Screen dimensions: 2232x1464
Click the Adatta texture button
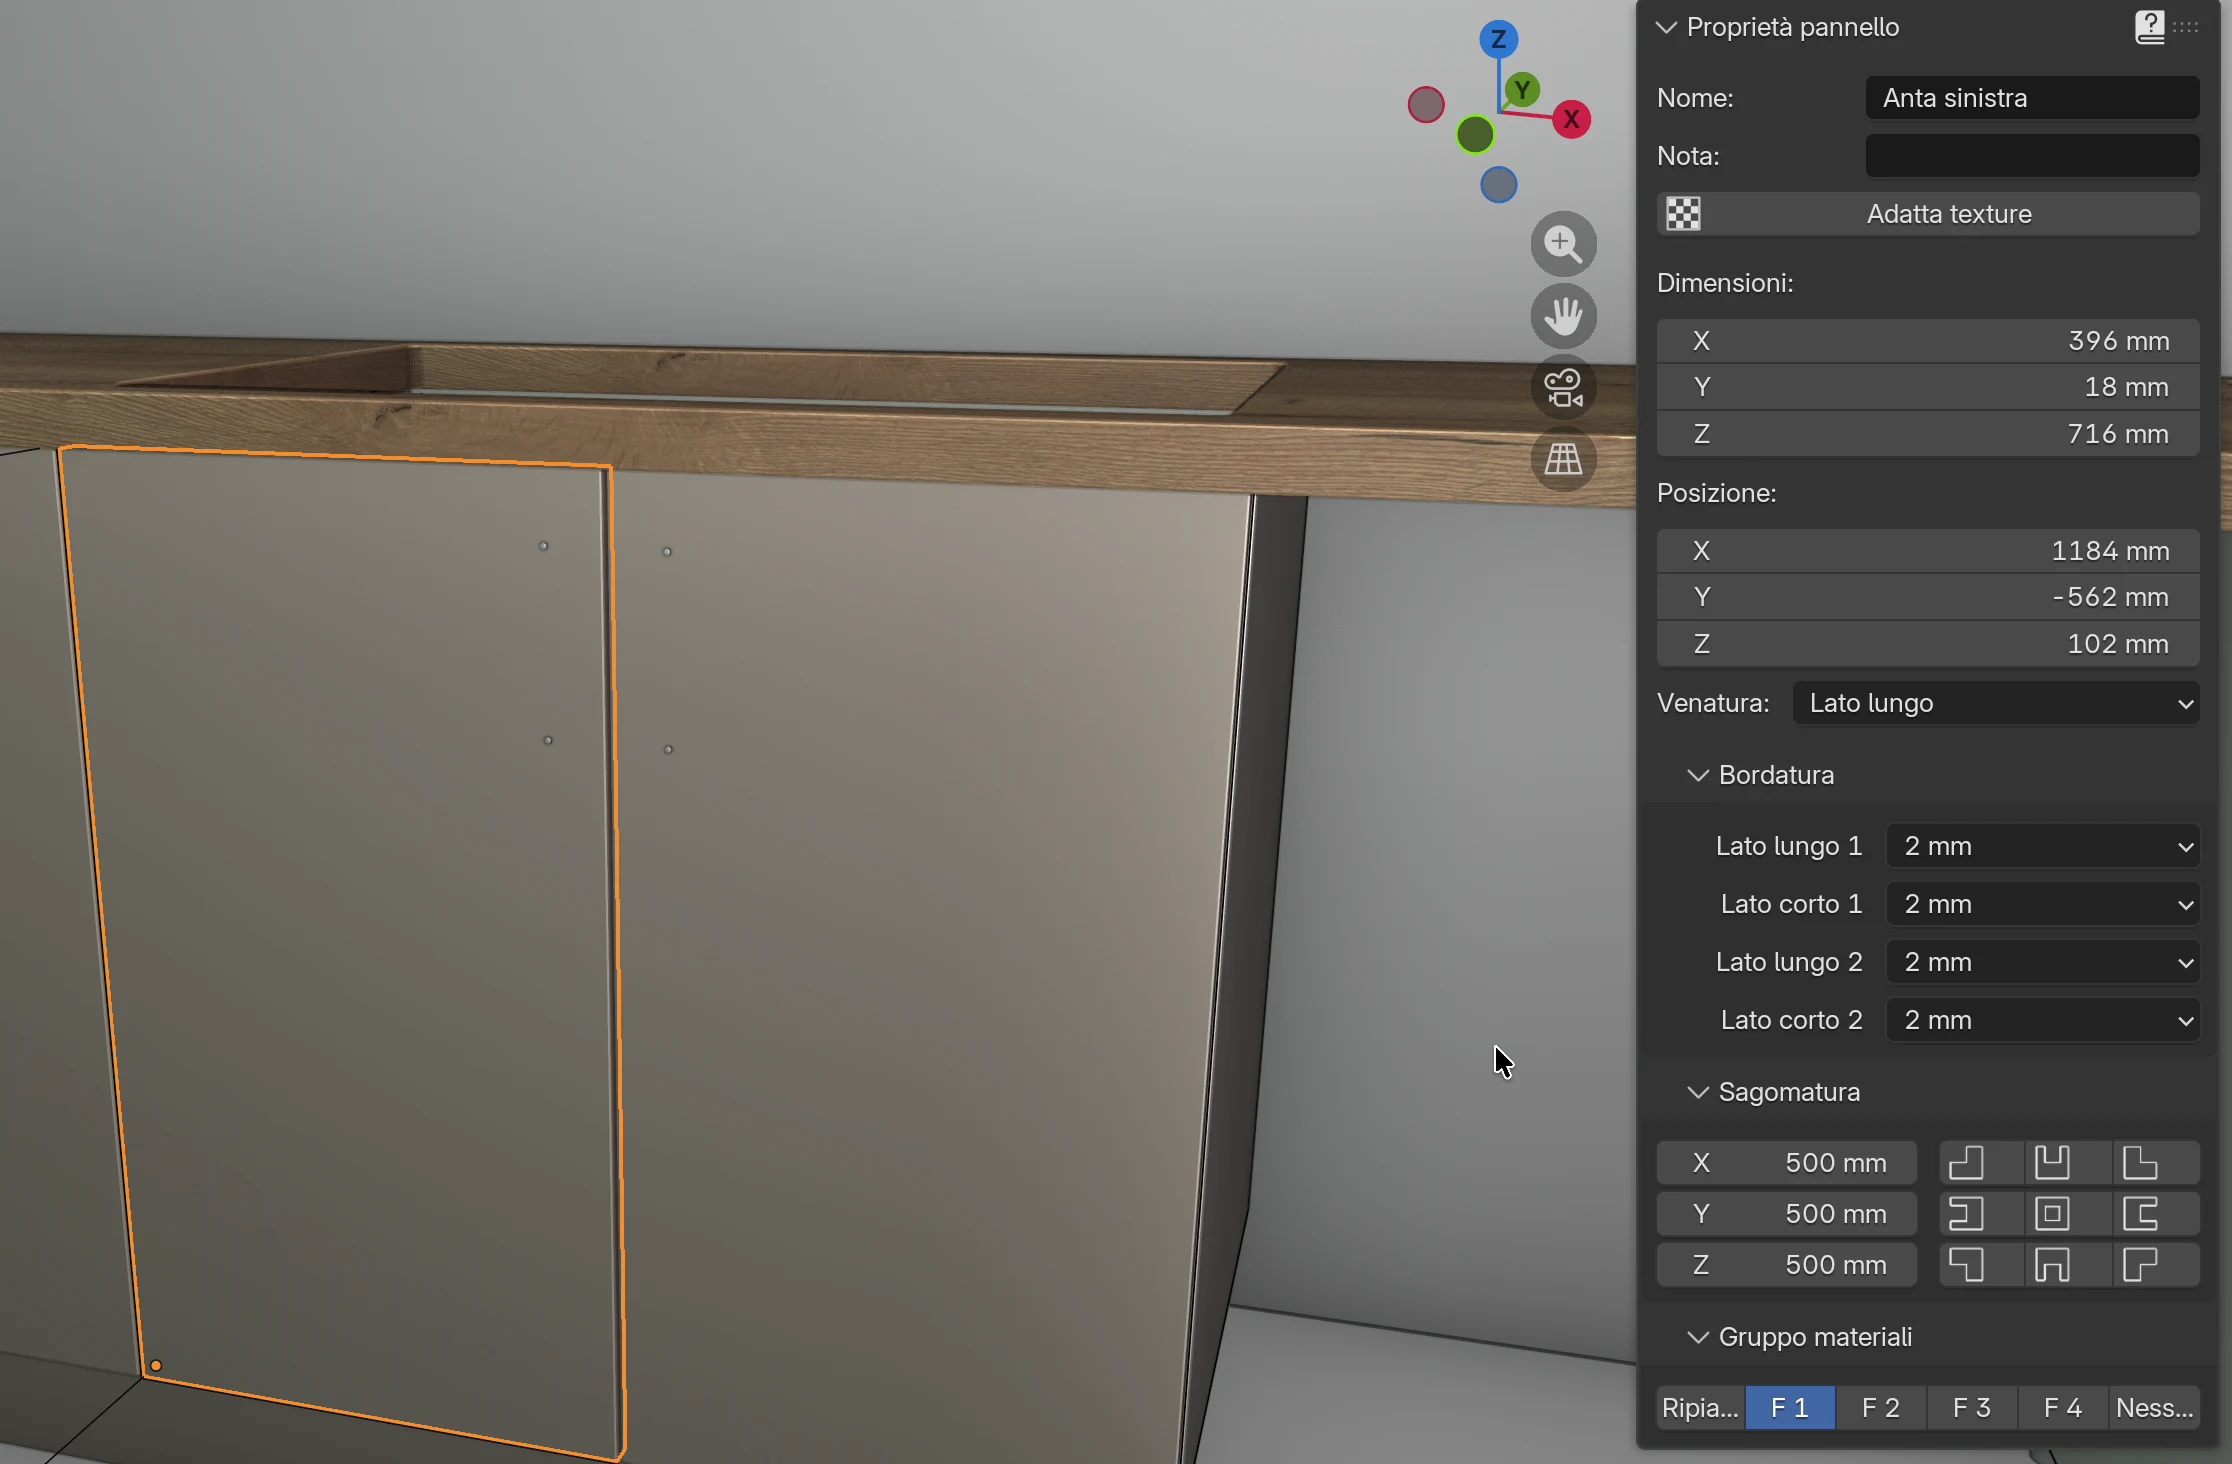[x=1928, y=214]
